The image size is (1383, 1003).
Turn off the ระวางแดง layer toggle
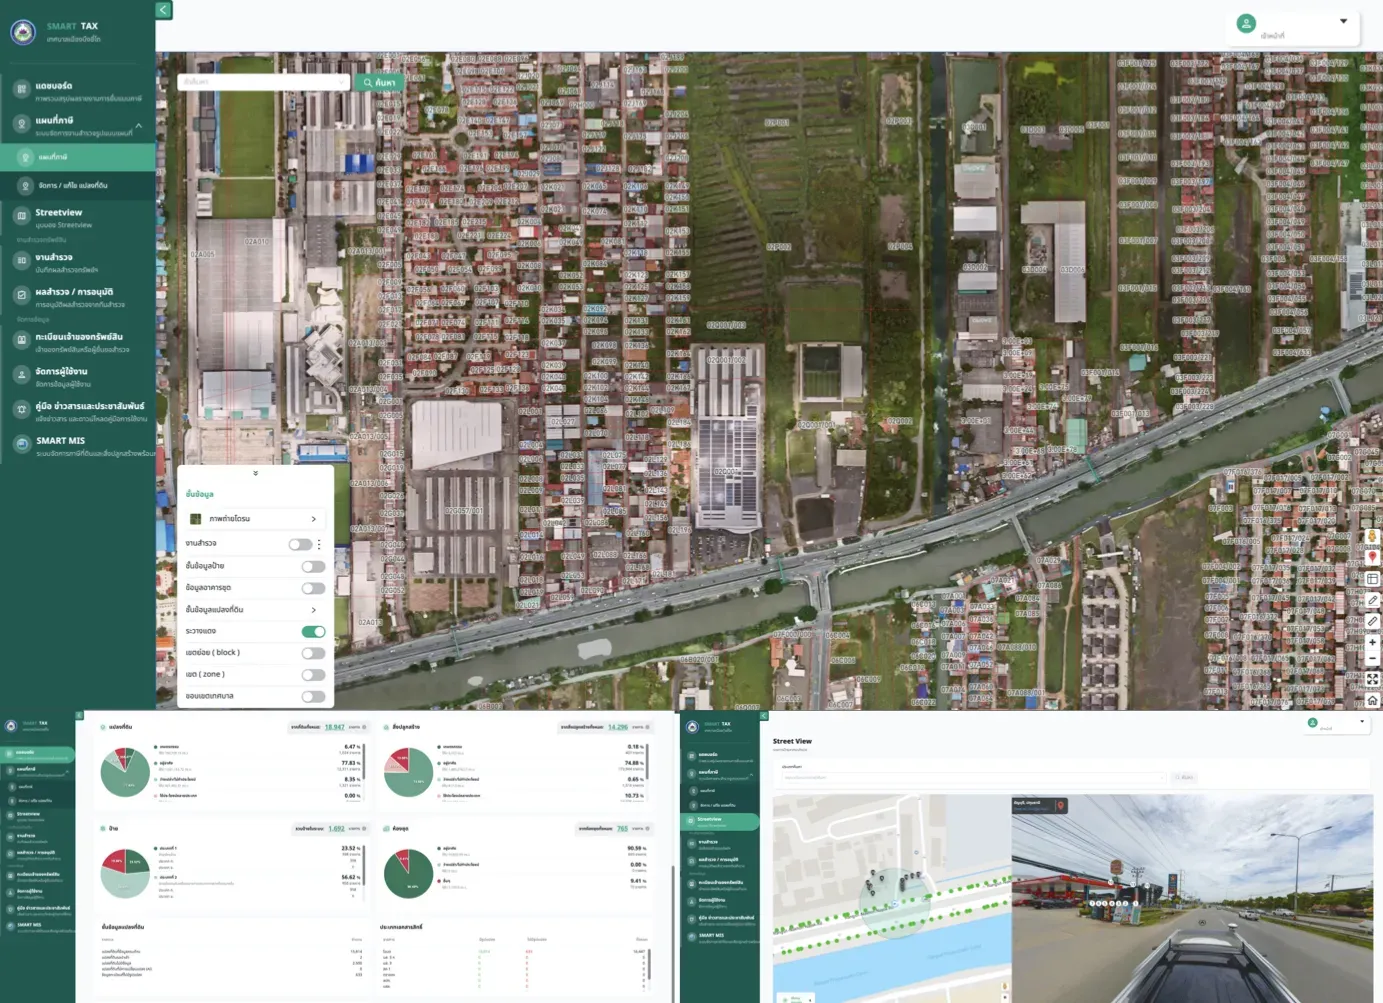pos(313,631)
